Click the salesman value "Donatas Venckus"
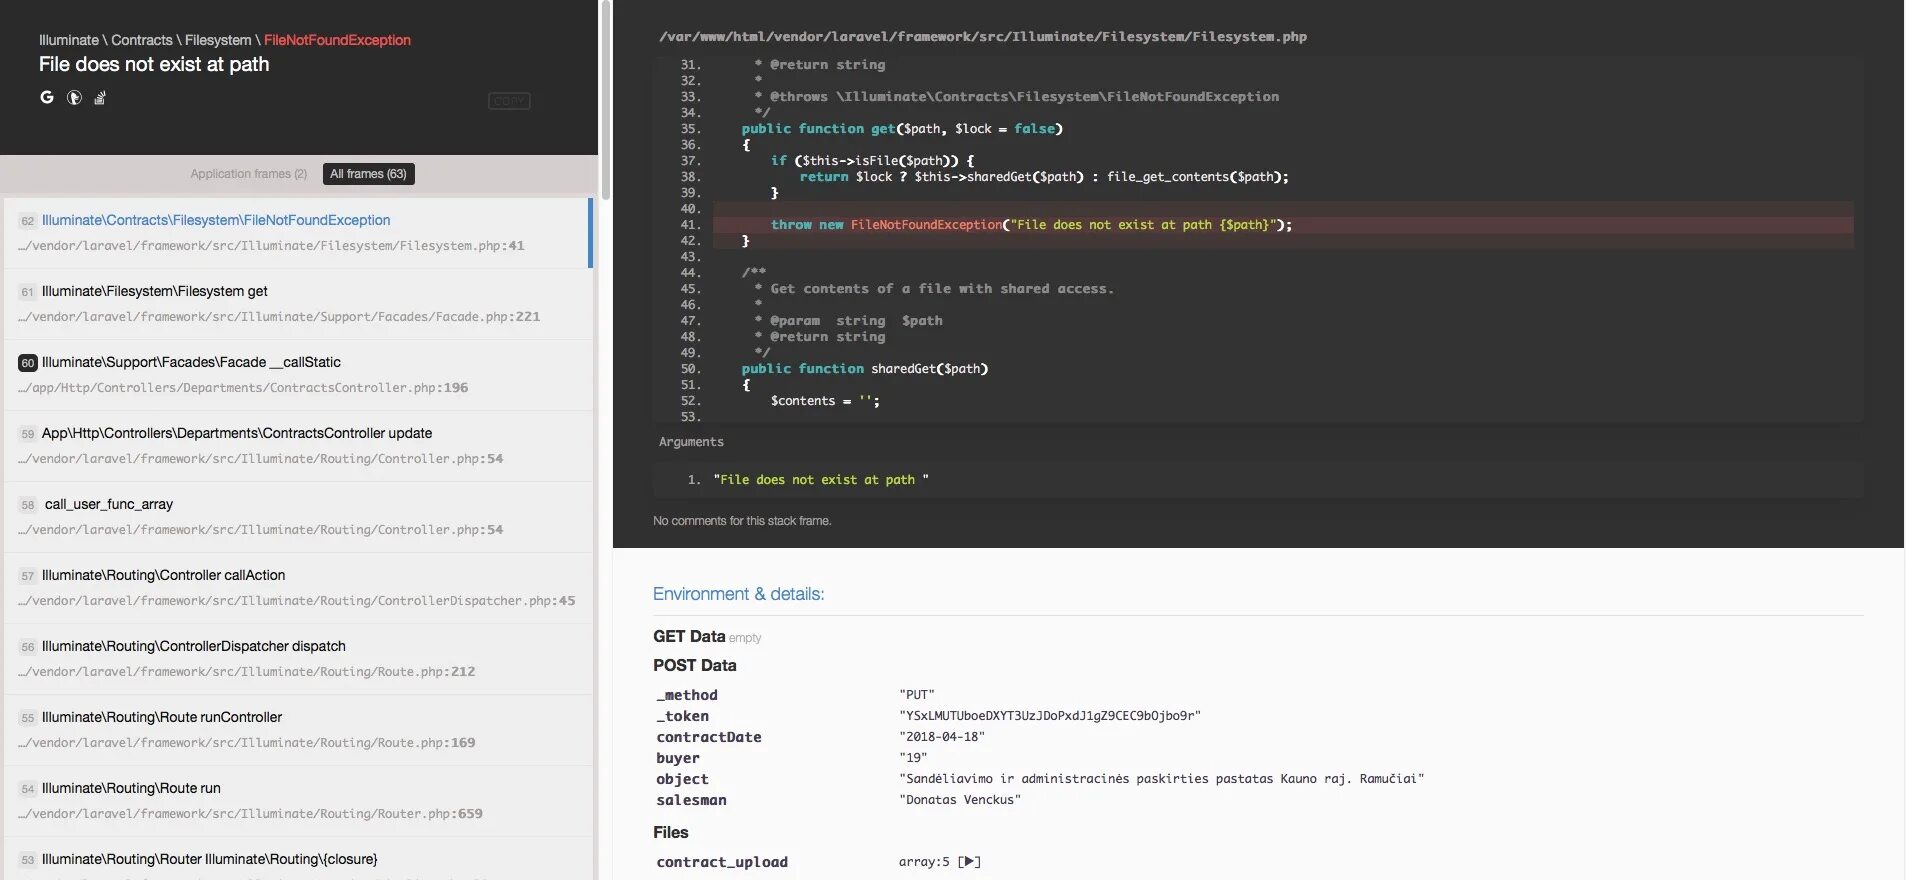The height and width of the screenshot is (880, 1906). [x=960, y=800]
